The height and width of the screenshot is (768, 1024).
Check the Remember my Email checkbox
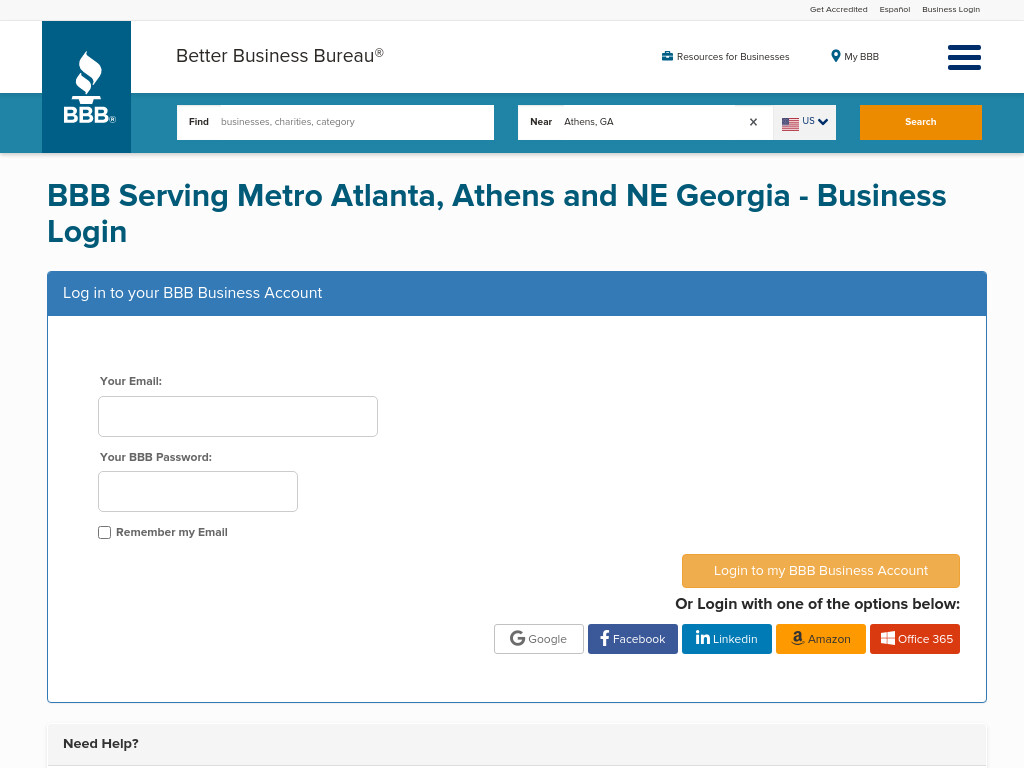pos(104,532)
